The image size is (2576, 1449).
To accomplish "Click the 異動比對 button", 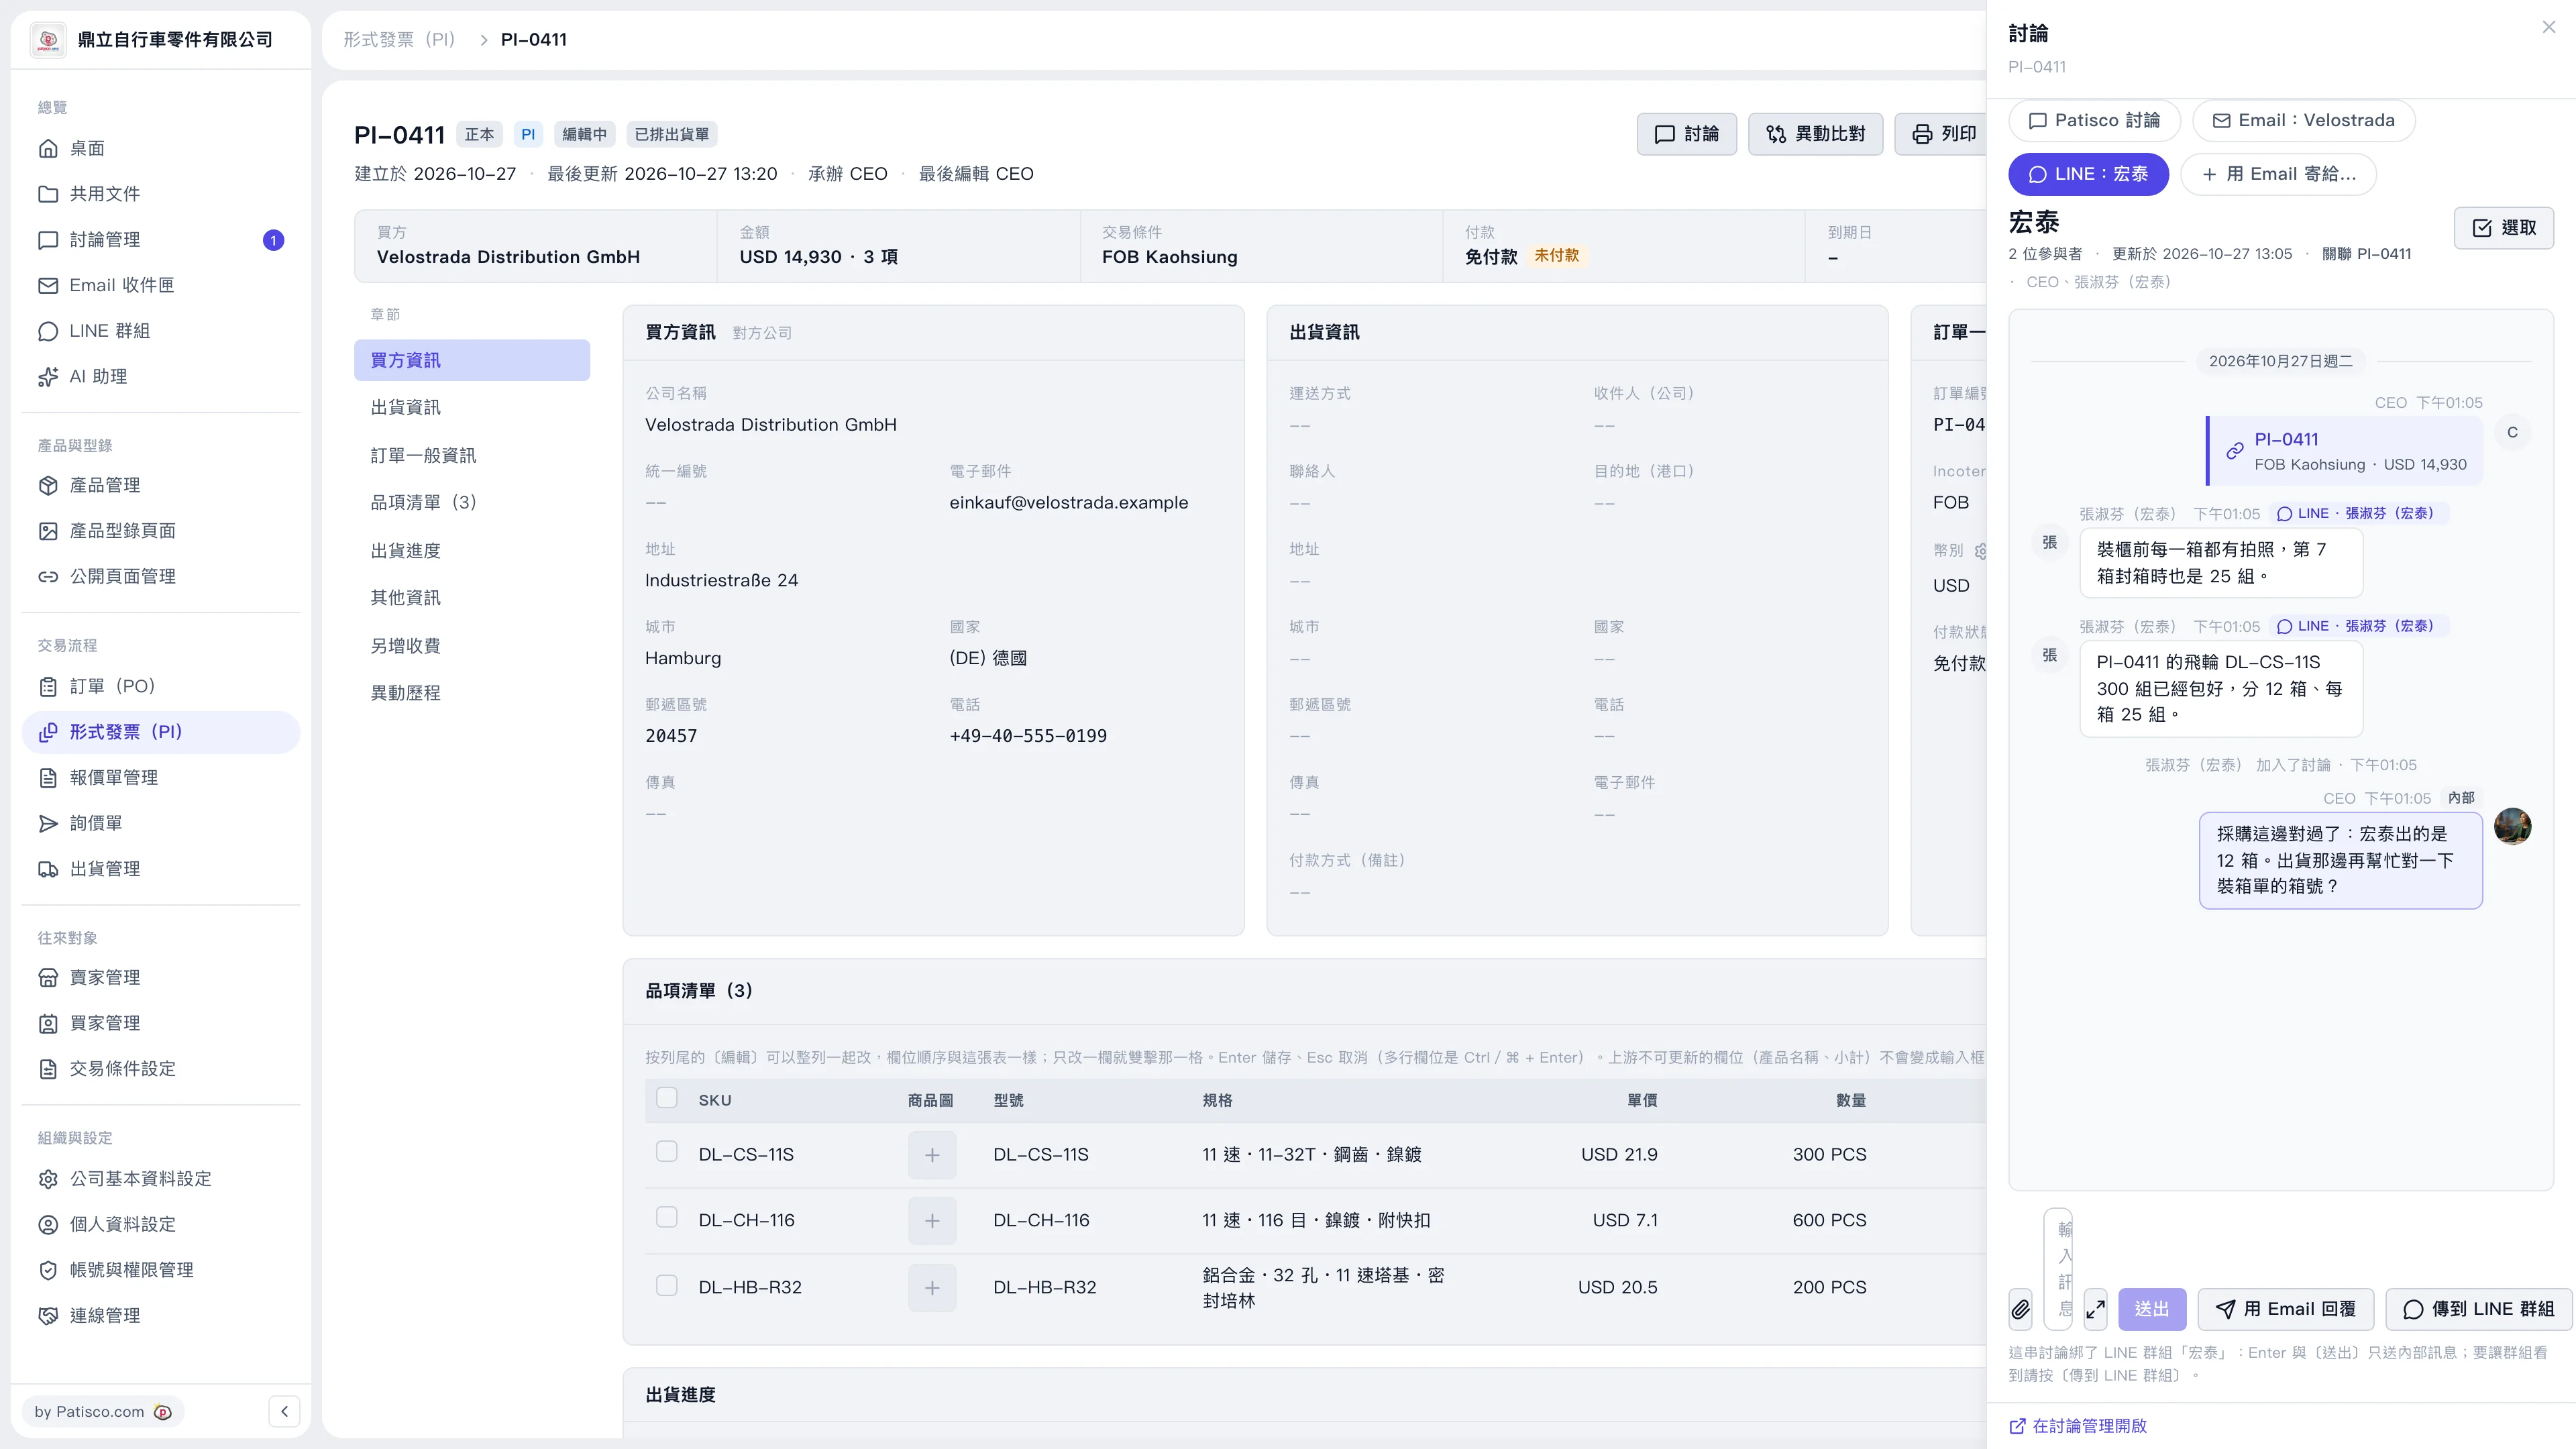I will (x=1815, y=134).
